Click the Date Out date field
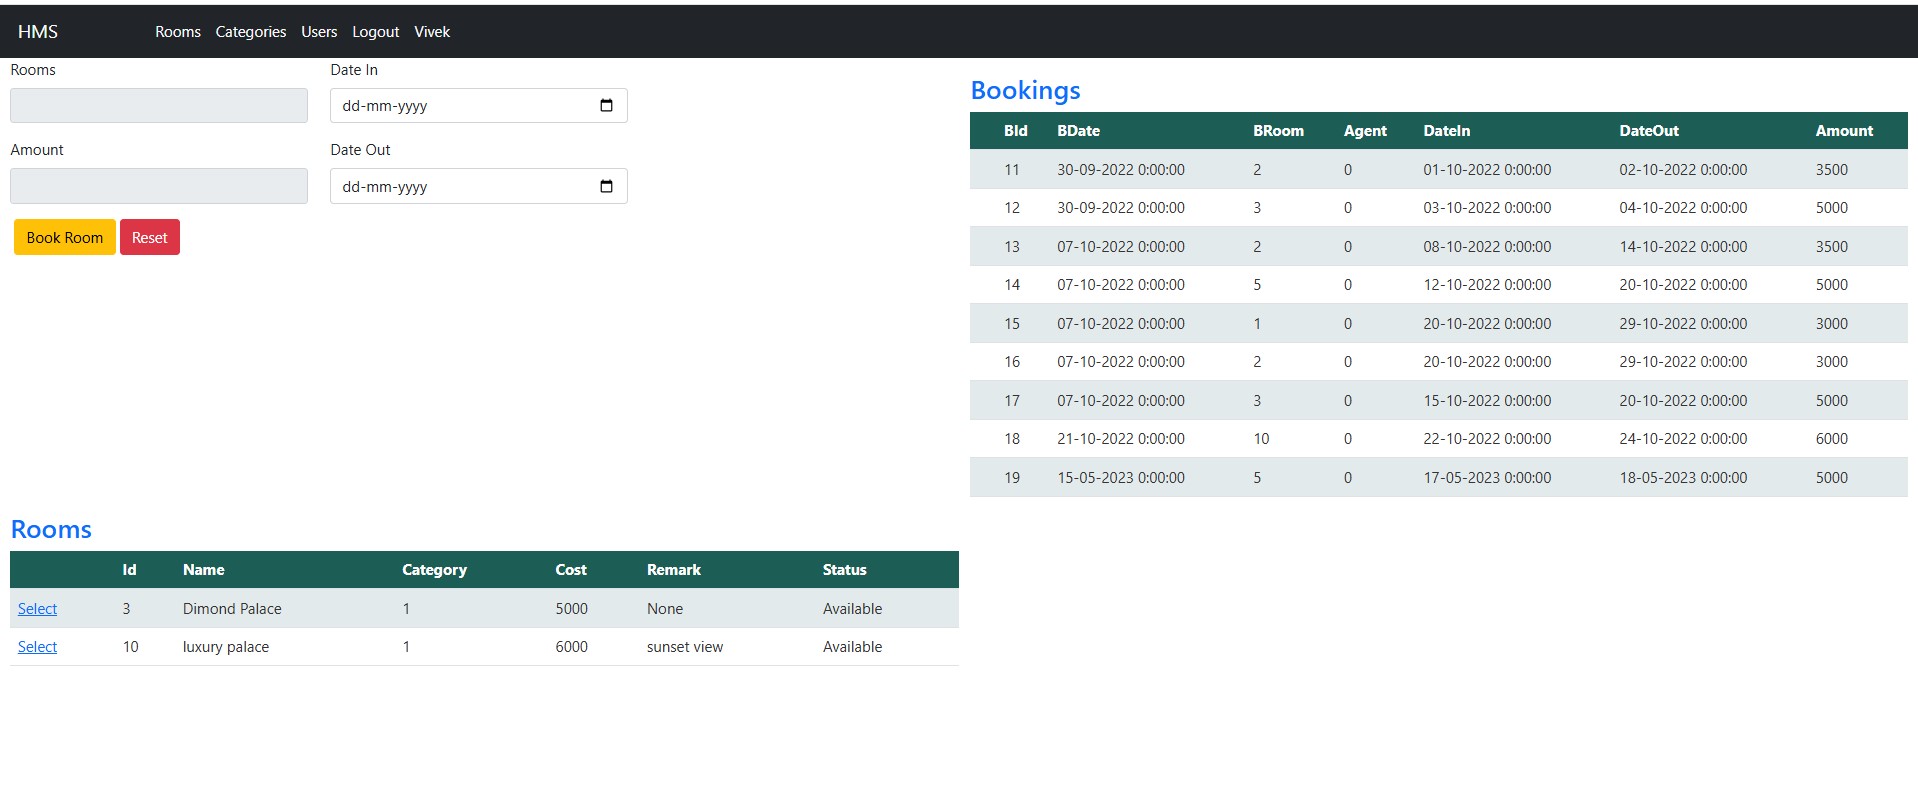 tap(479, 186)
